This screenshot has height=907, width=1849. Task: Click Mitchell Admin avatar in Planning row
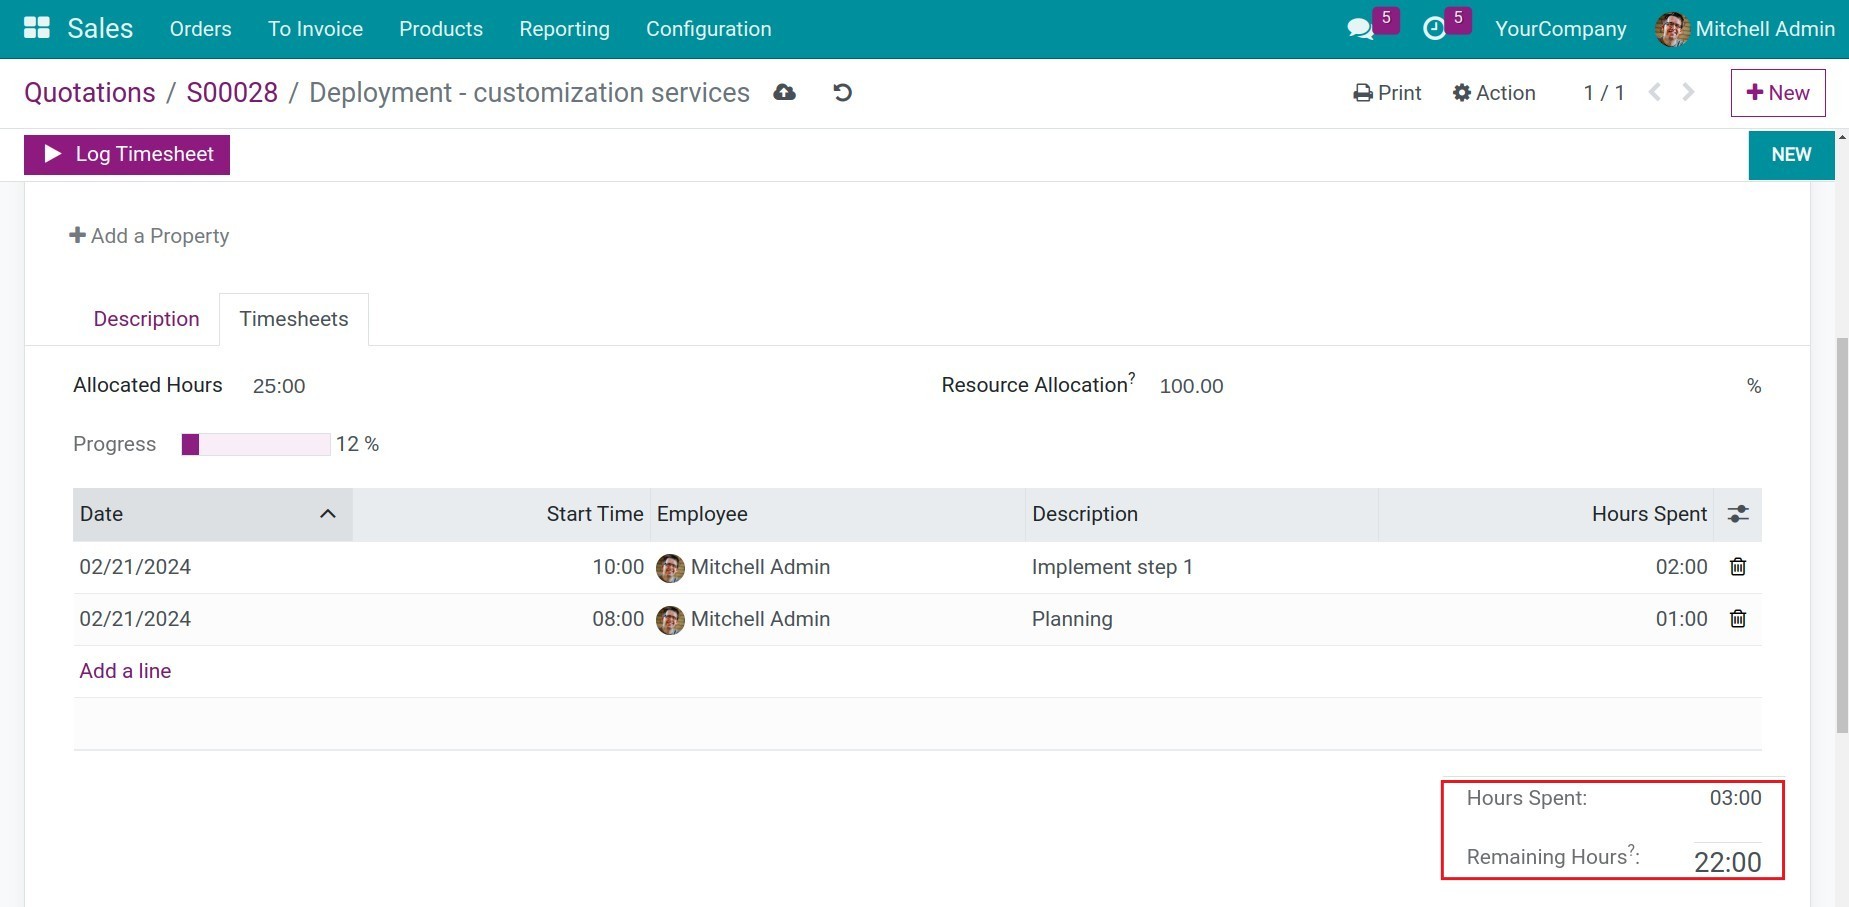click(670, 620)
